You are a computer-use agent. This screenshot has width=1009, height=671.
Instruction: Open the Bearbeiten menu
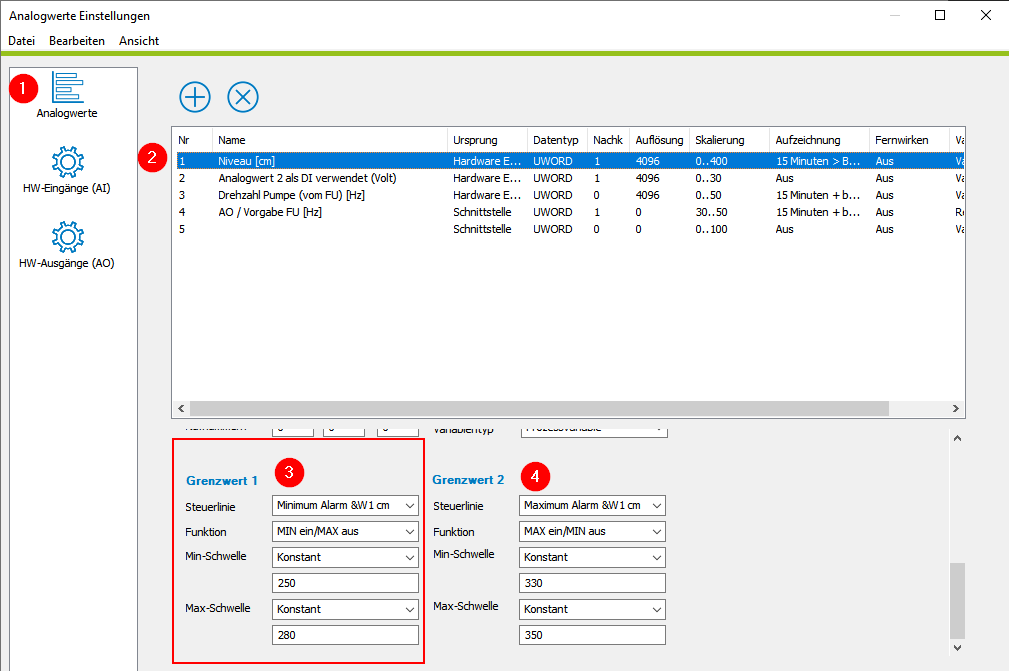click(x=77, y=41)
